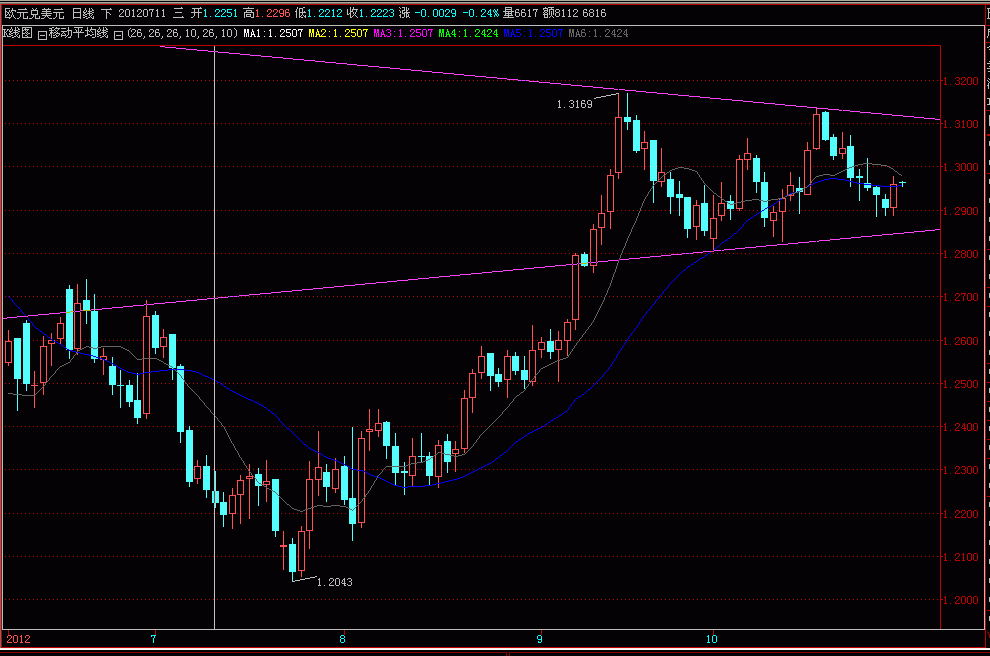Viewport: 990px width, 656px height.
Task: Click the MA2:1.2507 yellow legend entry
Action: (338, 33)
